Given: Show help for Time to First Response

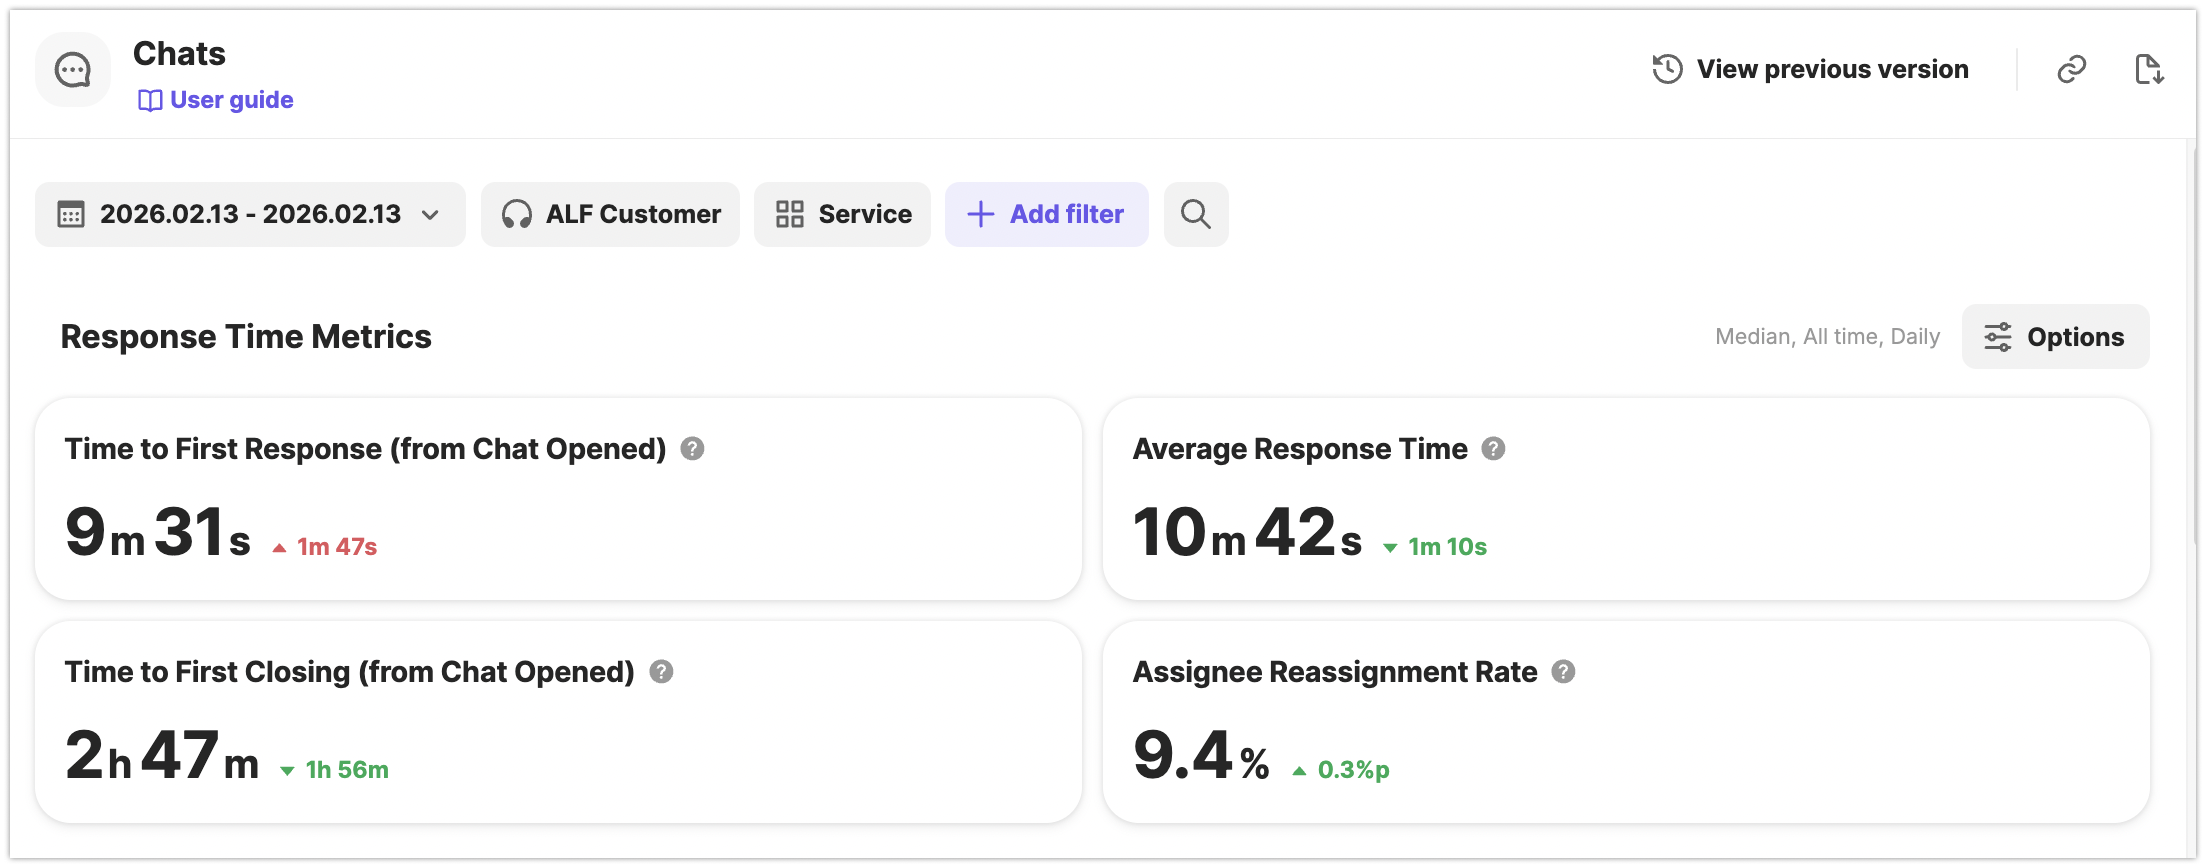Looking at the screenshot, I should [x=692, y=449].
